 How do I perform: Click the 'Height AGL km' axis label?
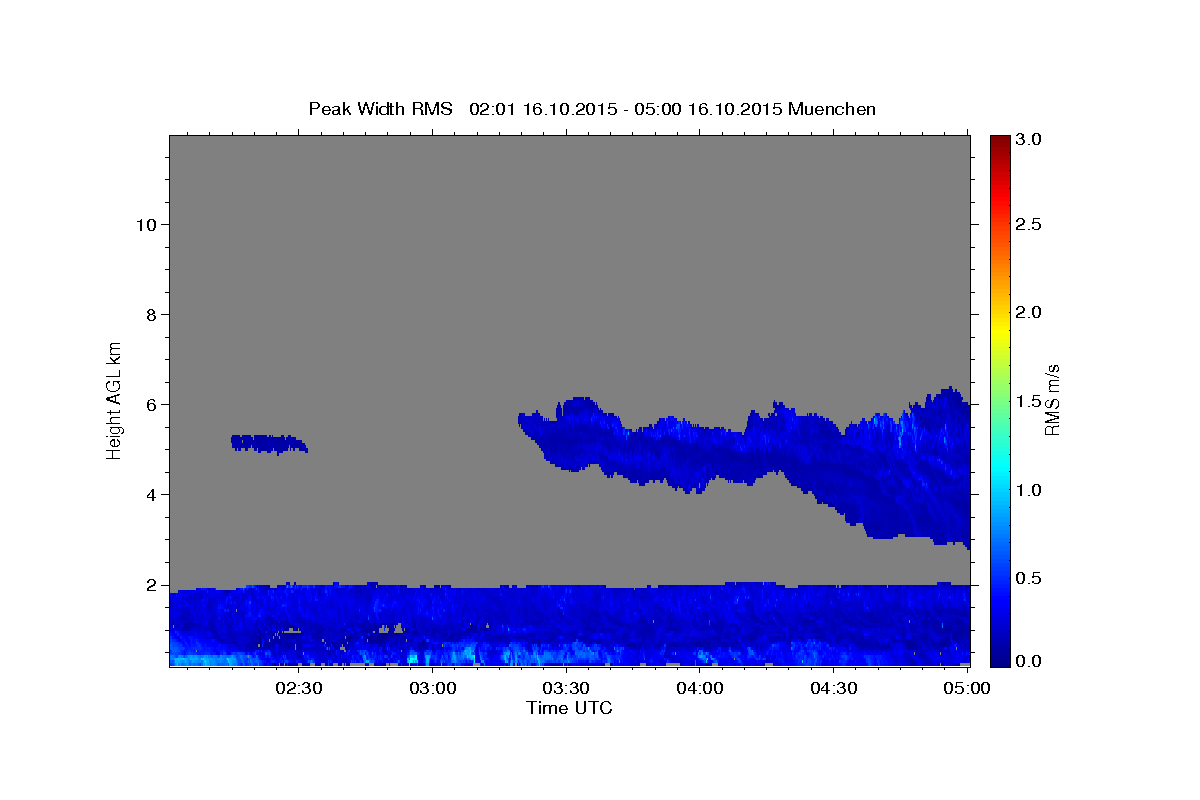(x=115, y=400)
